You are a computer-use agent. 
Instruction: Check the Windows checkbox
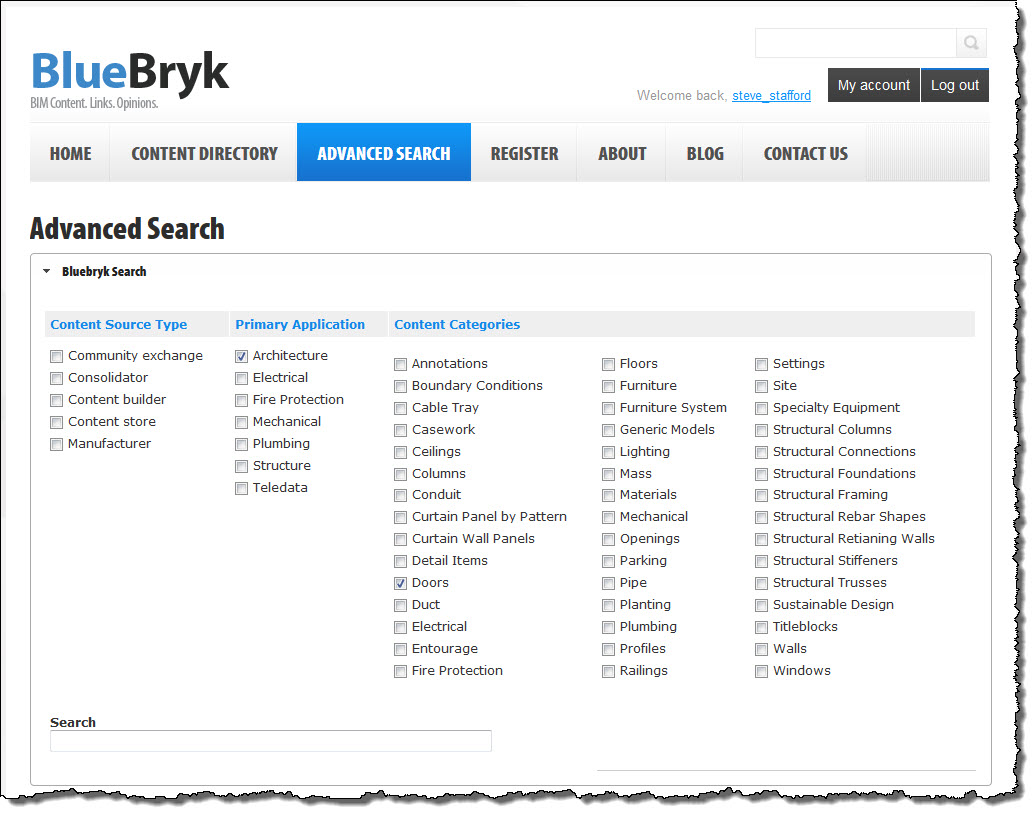762,671
